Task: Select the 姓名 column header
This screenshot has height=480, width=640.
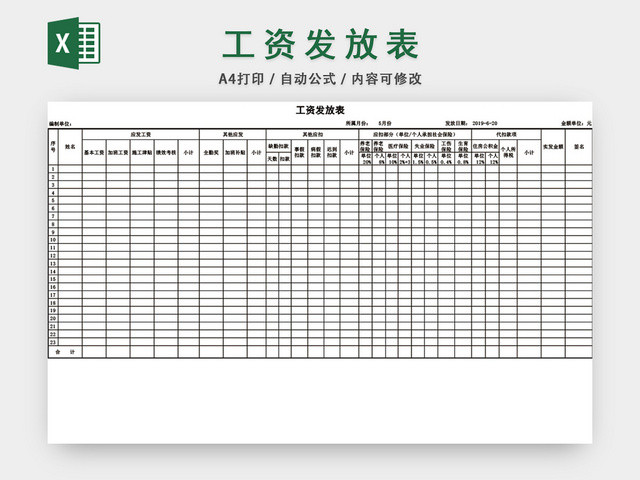Action: (70, 147)
